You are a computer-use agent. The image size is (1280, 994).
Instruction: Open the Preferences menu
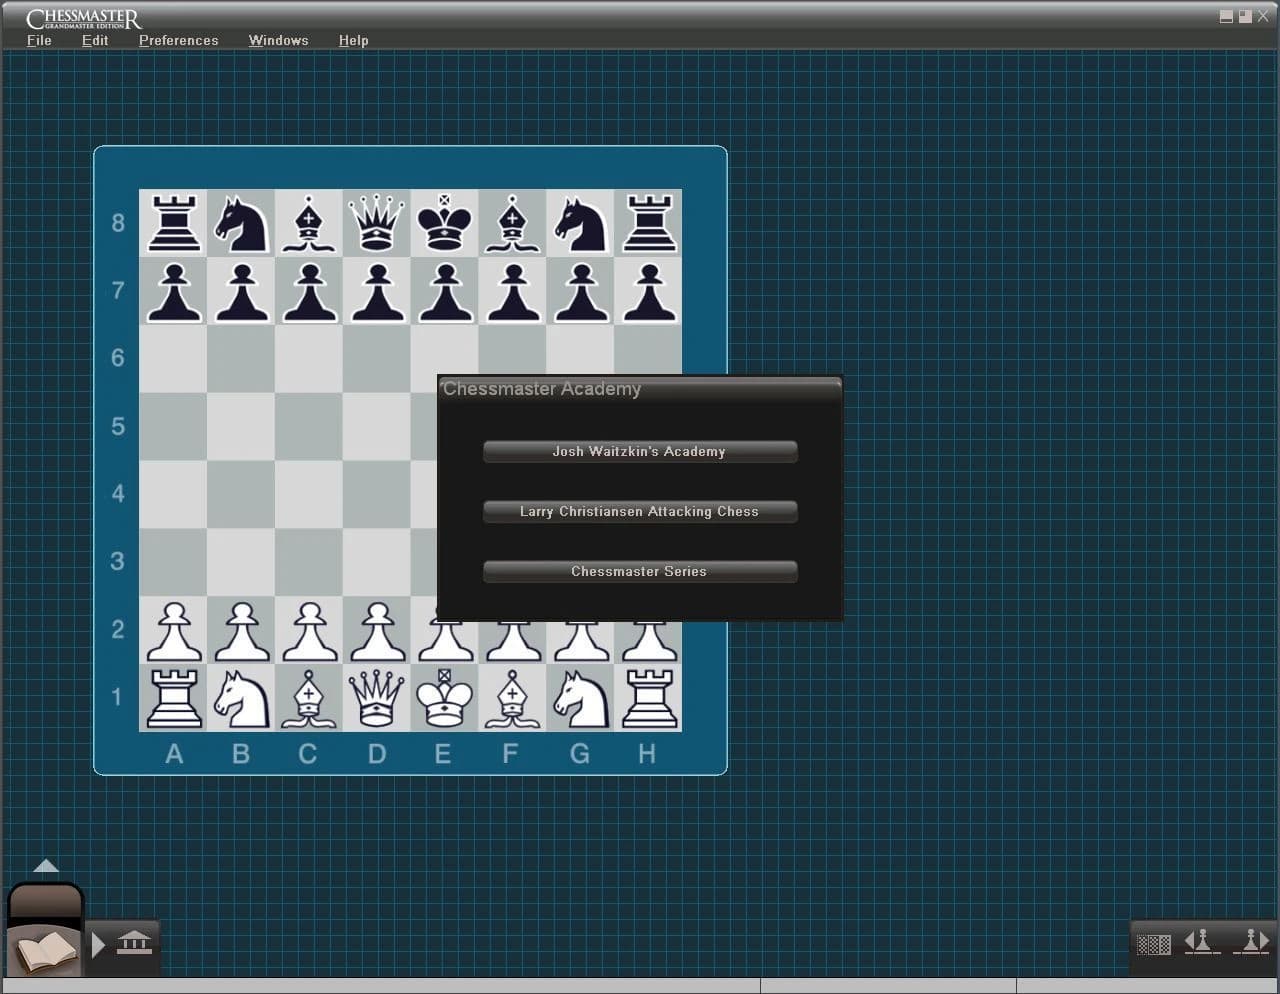click(x=178, y=40)
